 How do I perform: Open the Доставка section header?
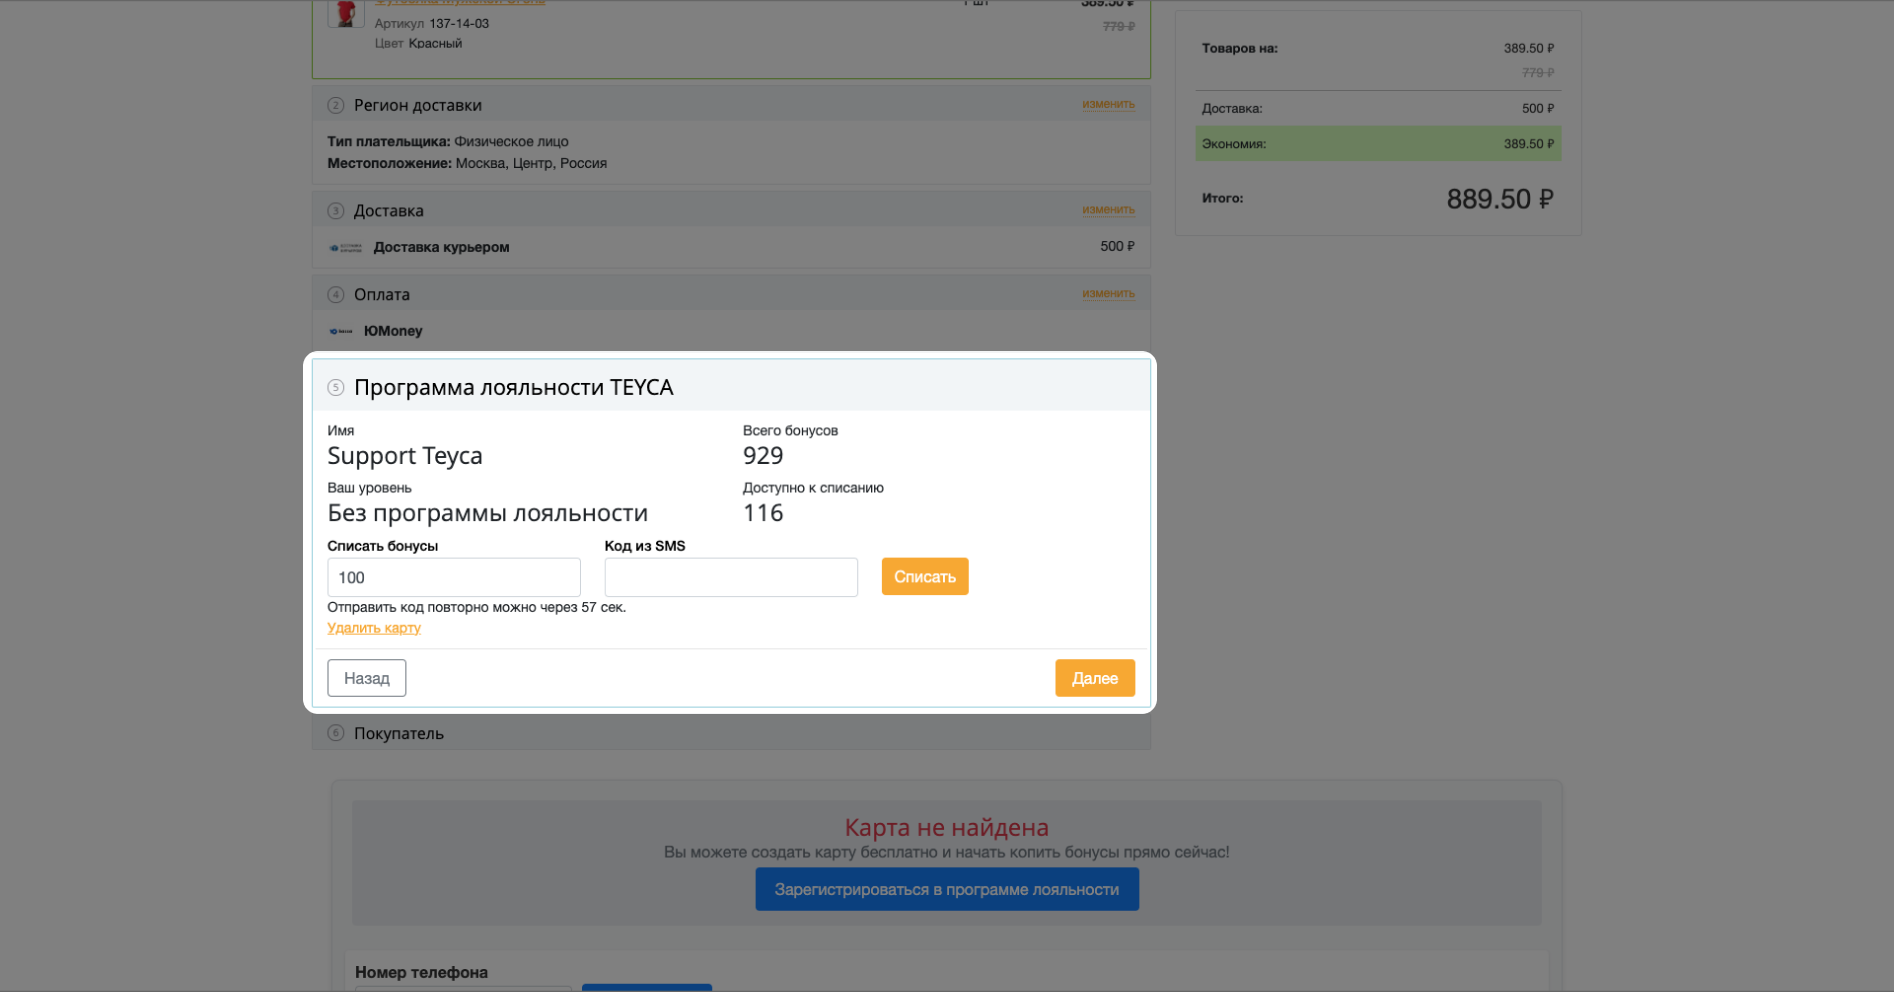click(x=731, y=211)
